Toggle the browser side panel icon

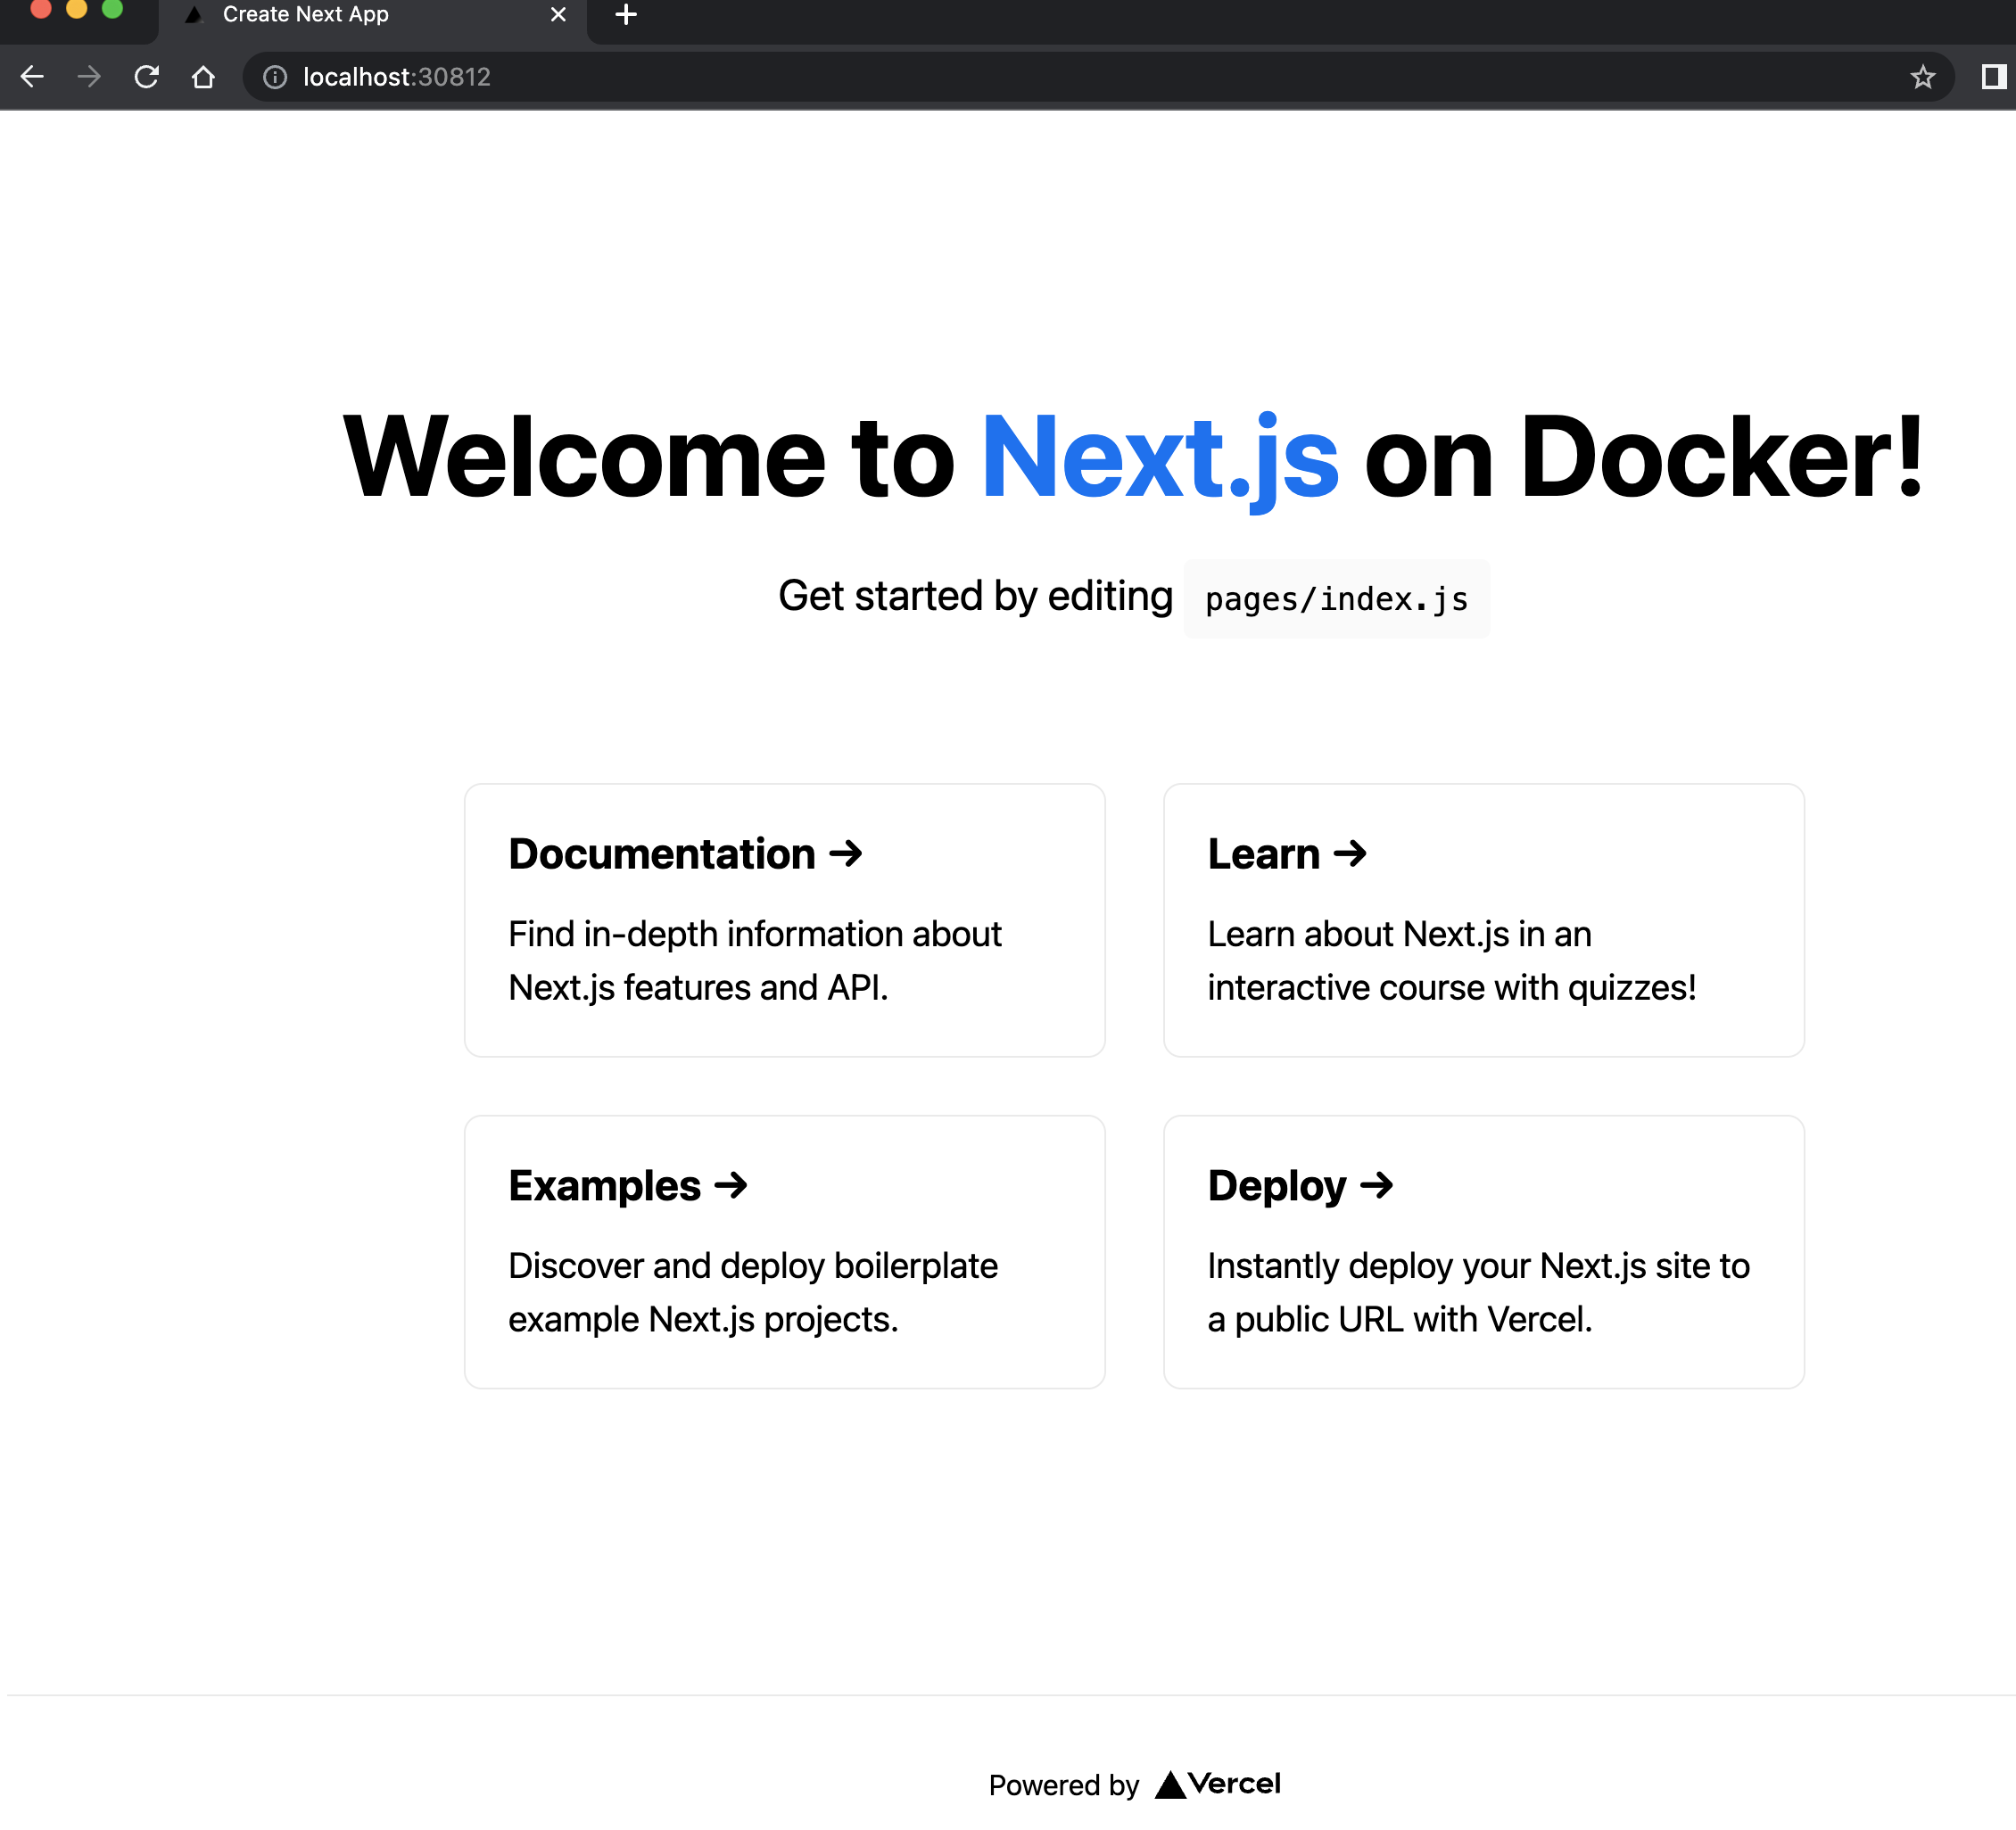(1993, 77)
